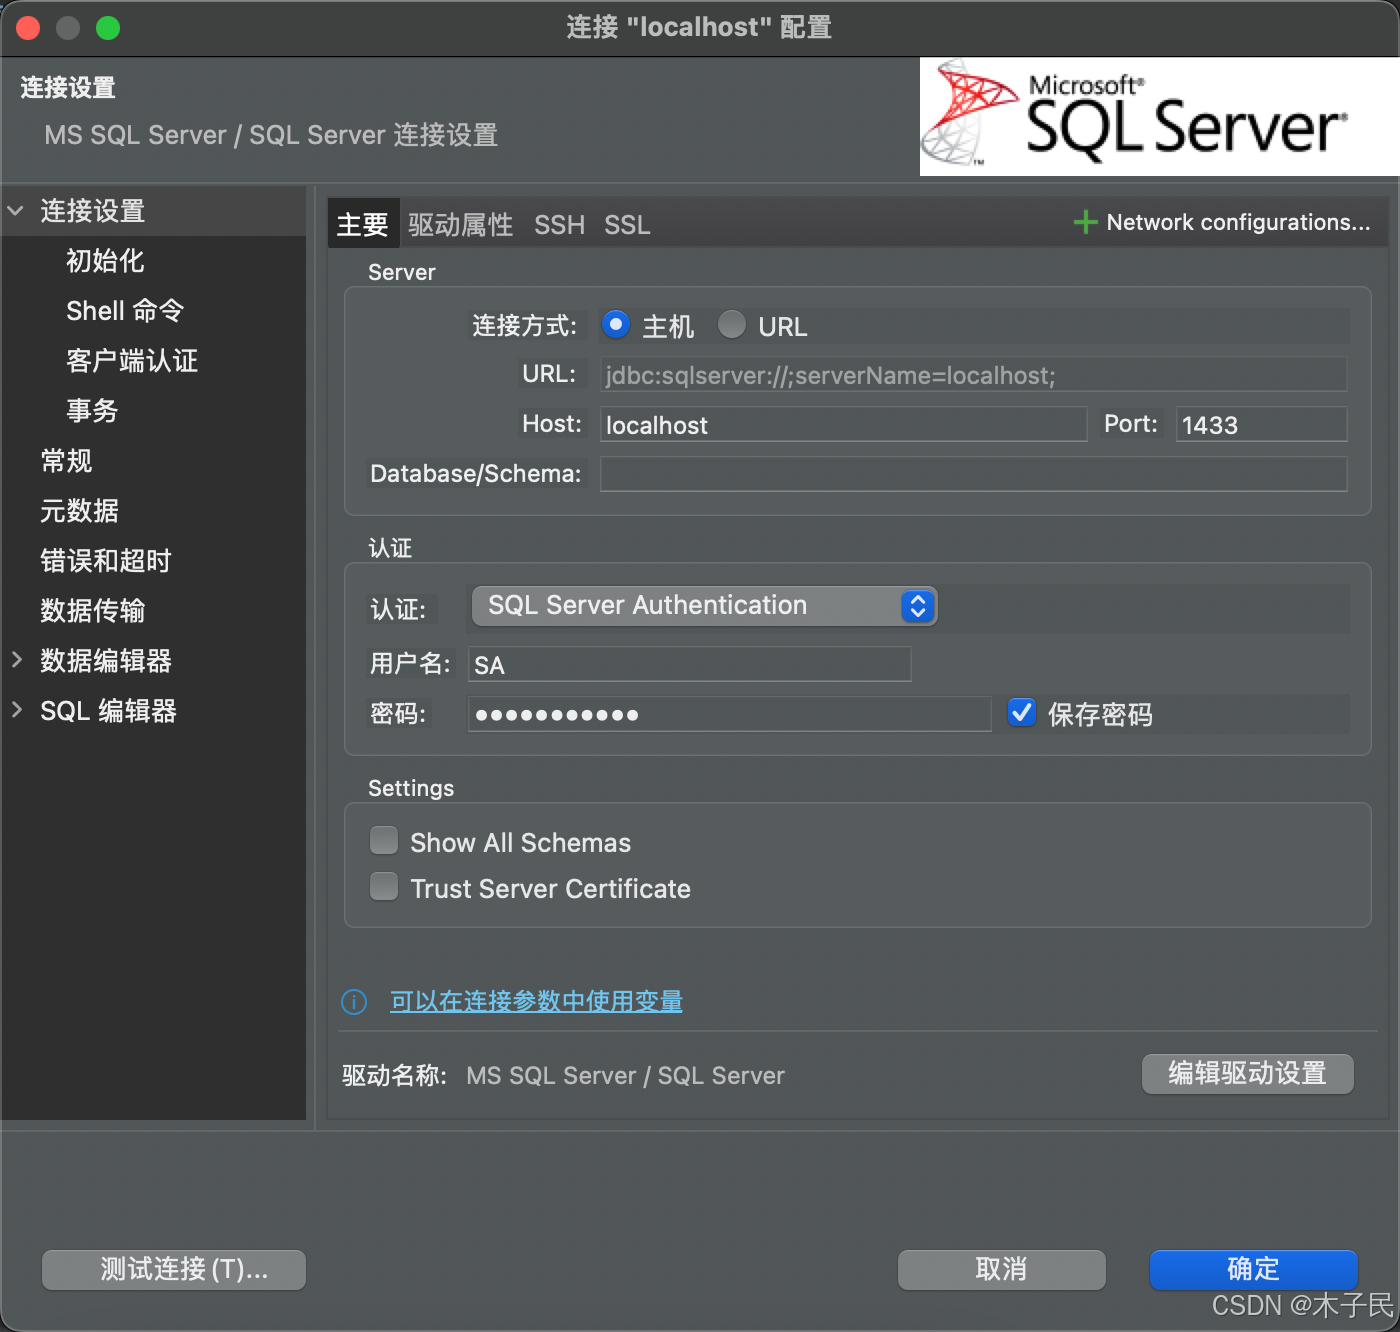Click the 取消 button
1400x1332 pixels.
pyautogui.click(x=1002, y=1270)
